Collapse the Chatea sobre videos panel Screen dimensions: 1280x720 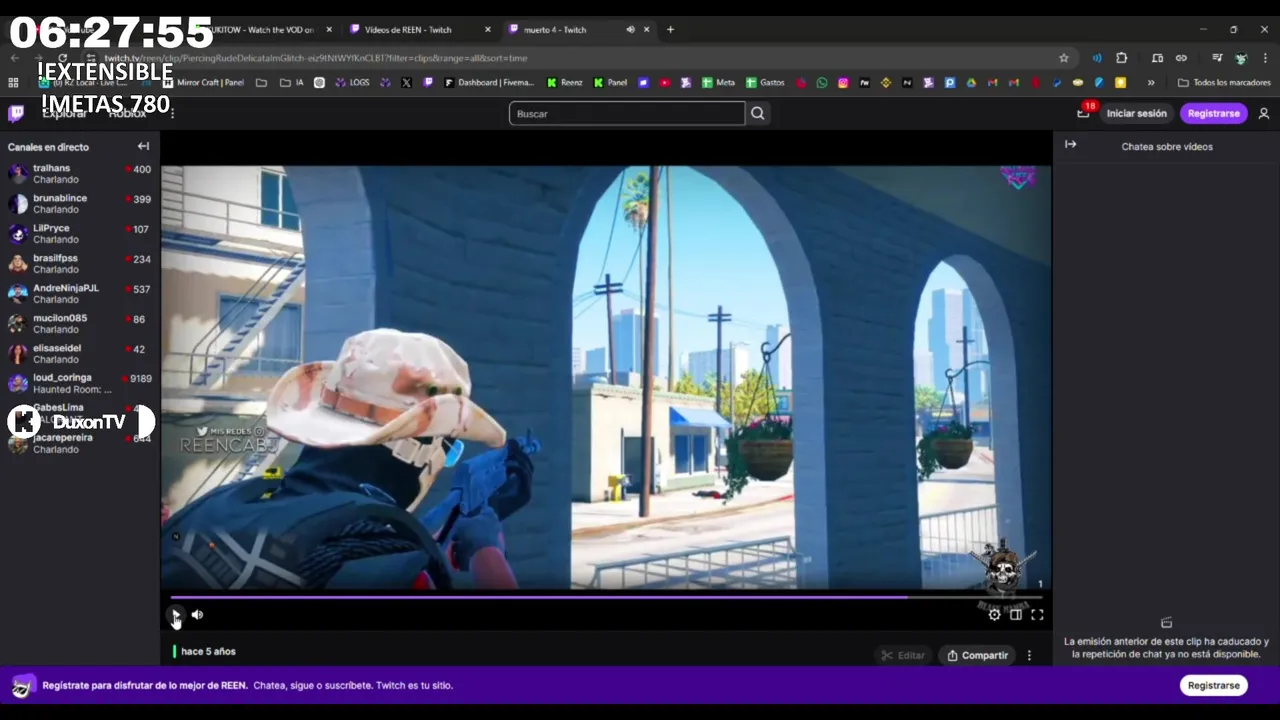1070,145
